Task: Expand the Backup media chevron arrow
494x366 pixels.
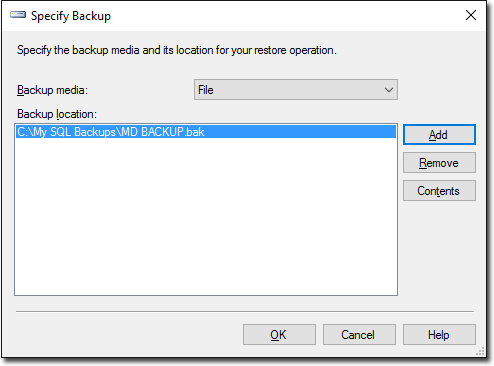Action: point(388,90)
